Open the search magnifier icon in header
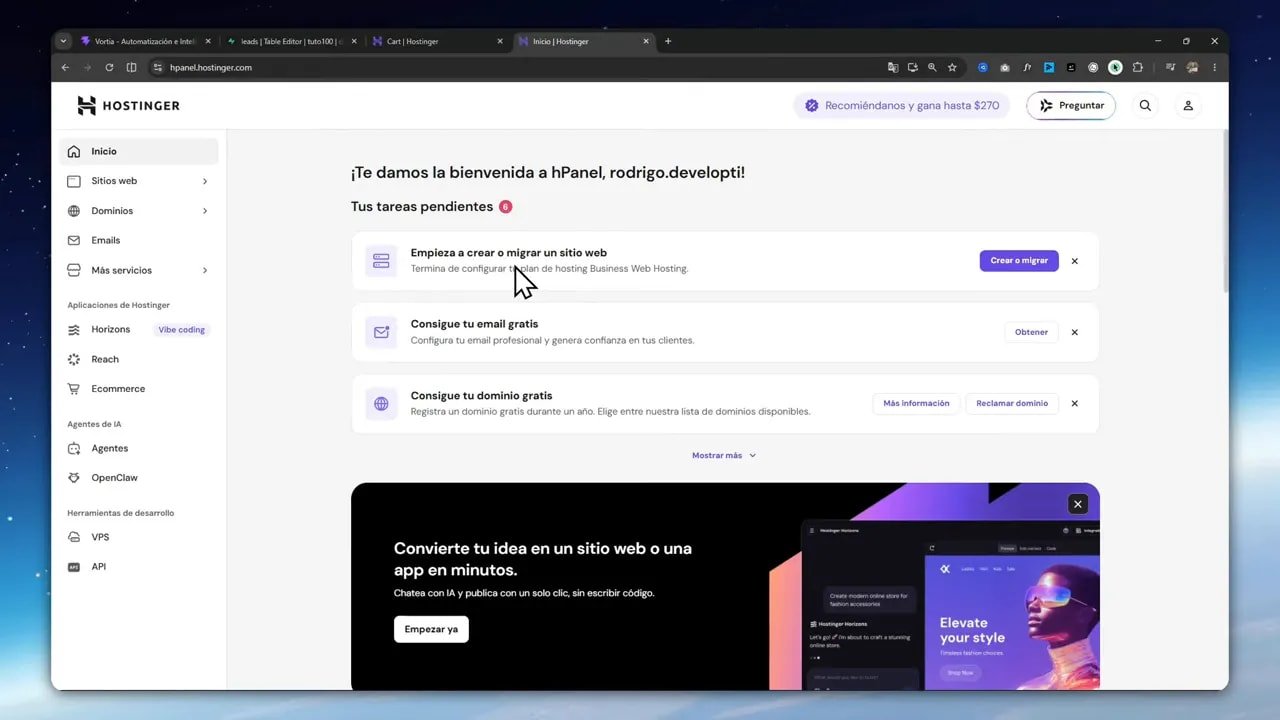 (1145, 105)
